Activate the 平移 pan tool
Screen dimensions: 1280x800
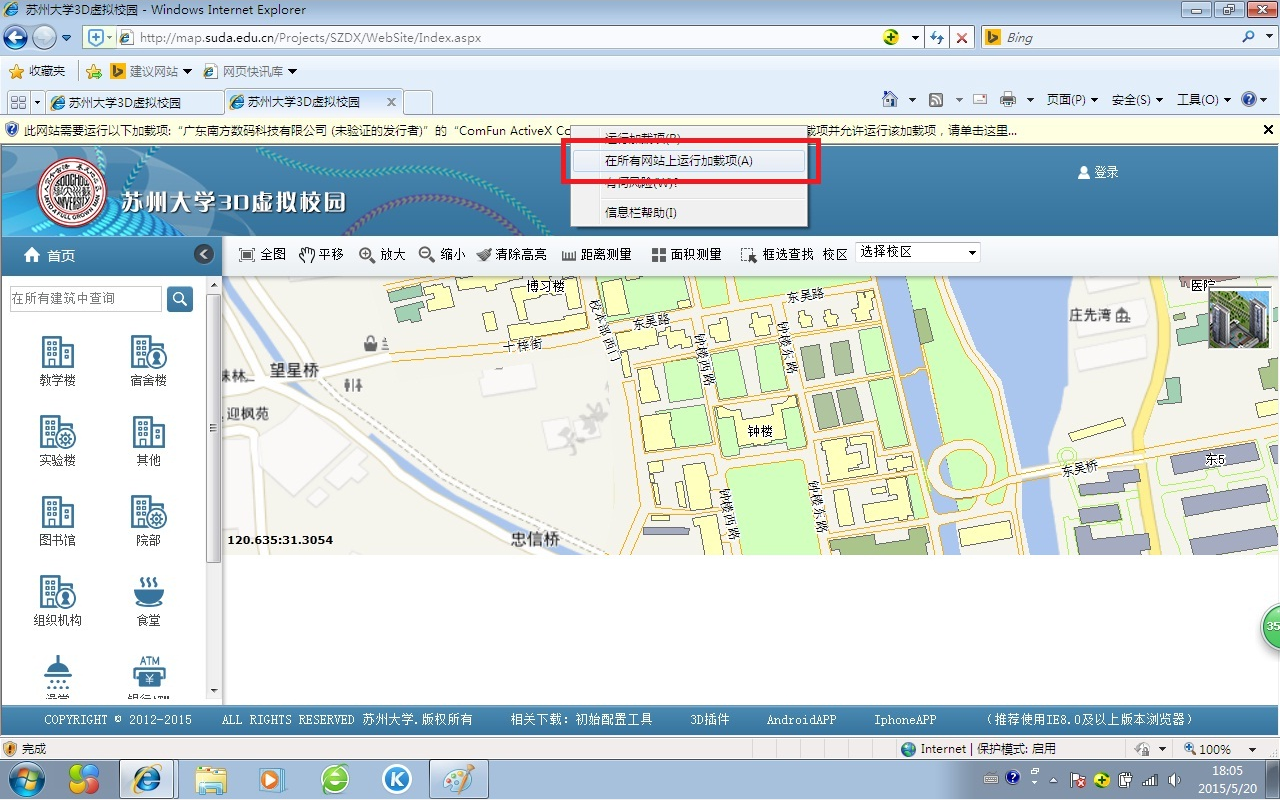tap(321, 255)
